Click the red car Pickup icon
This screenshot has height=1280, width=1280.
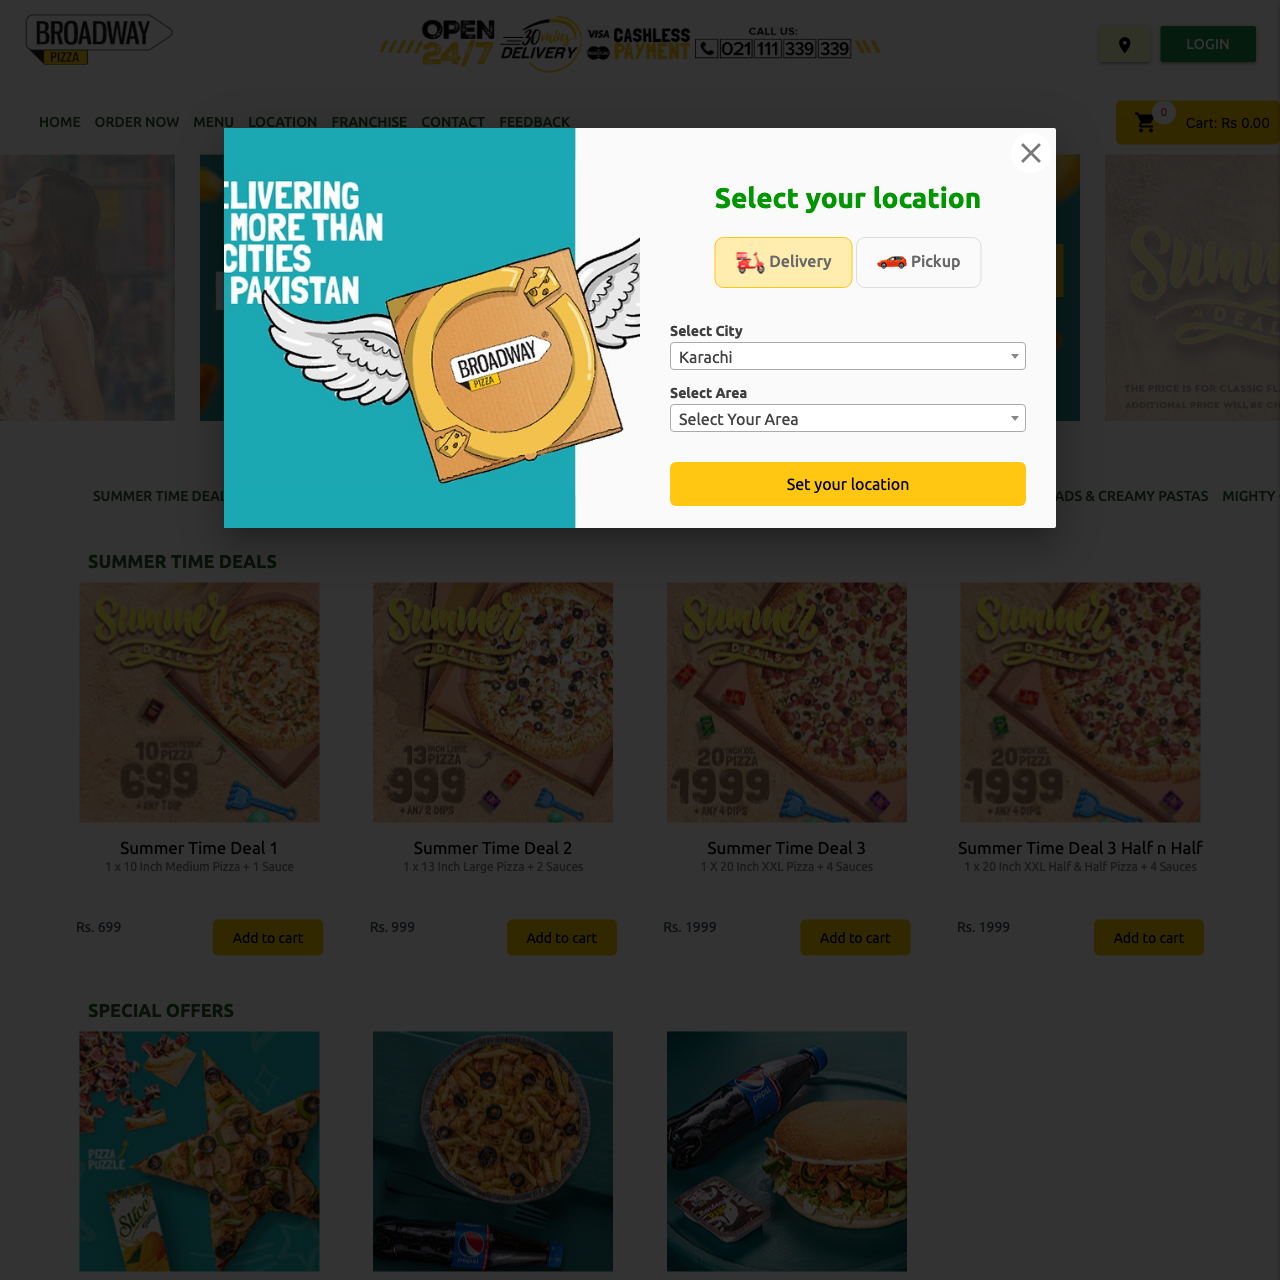click(x=891, y=262)
